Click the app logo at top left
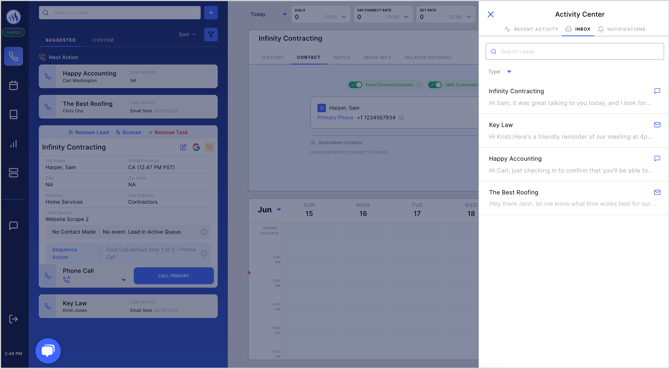670x369 pixels. pyautogui.click(x=14, y=17)
